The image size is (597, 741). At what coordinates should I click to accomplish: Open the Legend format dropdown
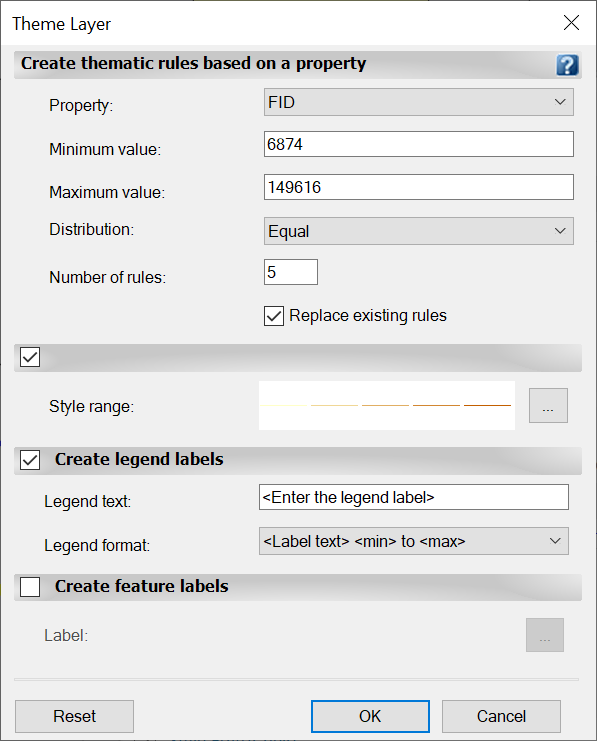[414, 541]
